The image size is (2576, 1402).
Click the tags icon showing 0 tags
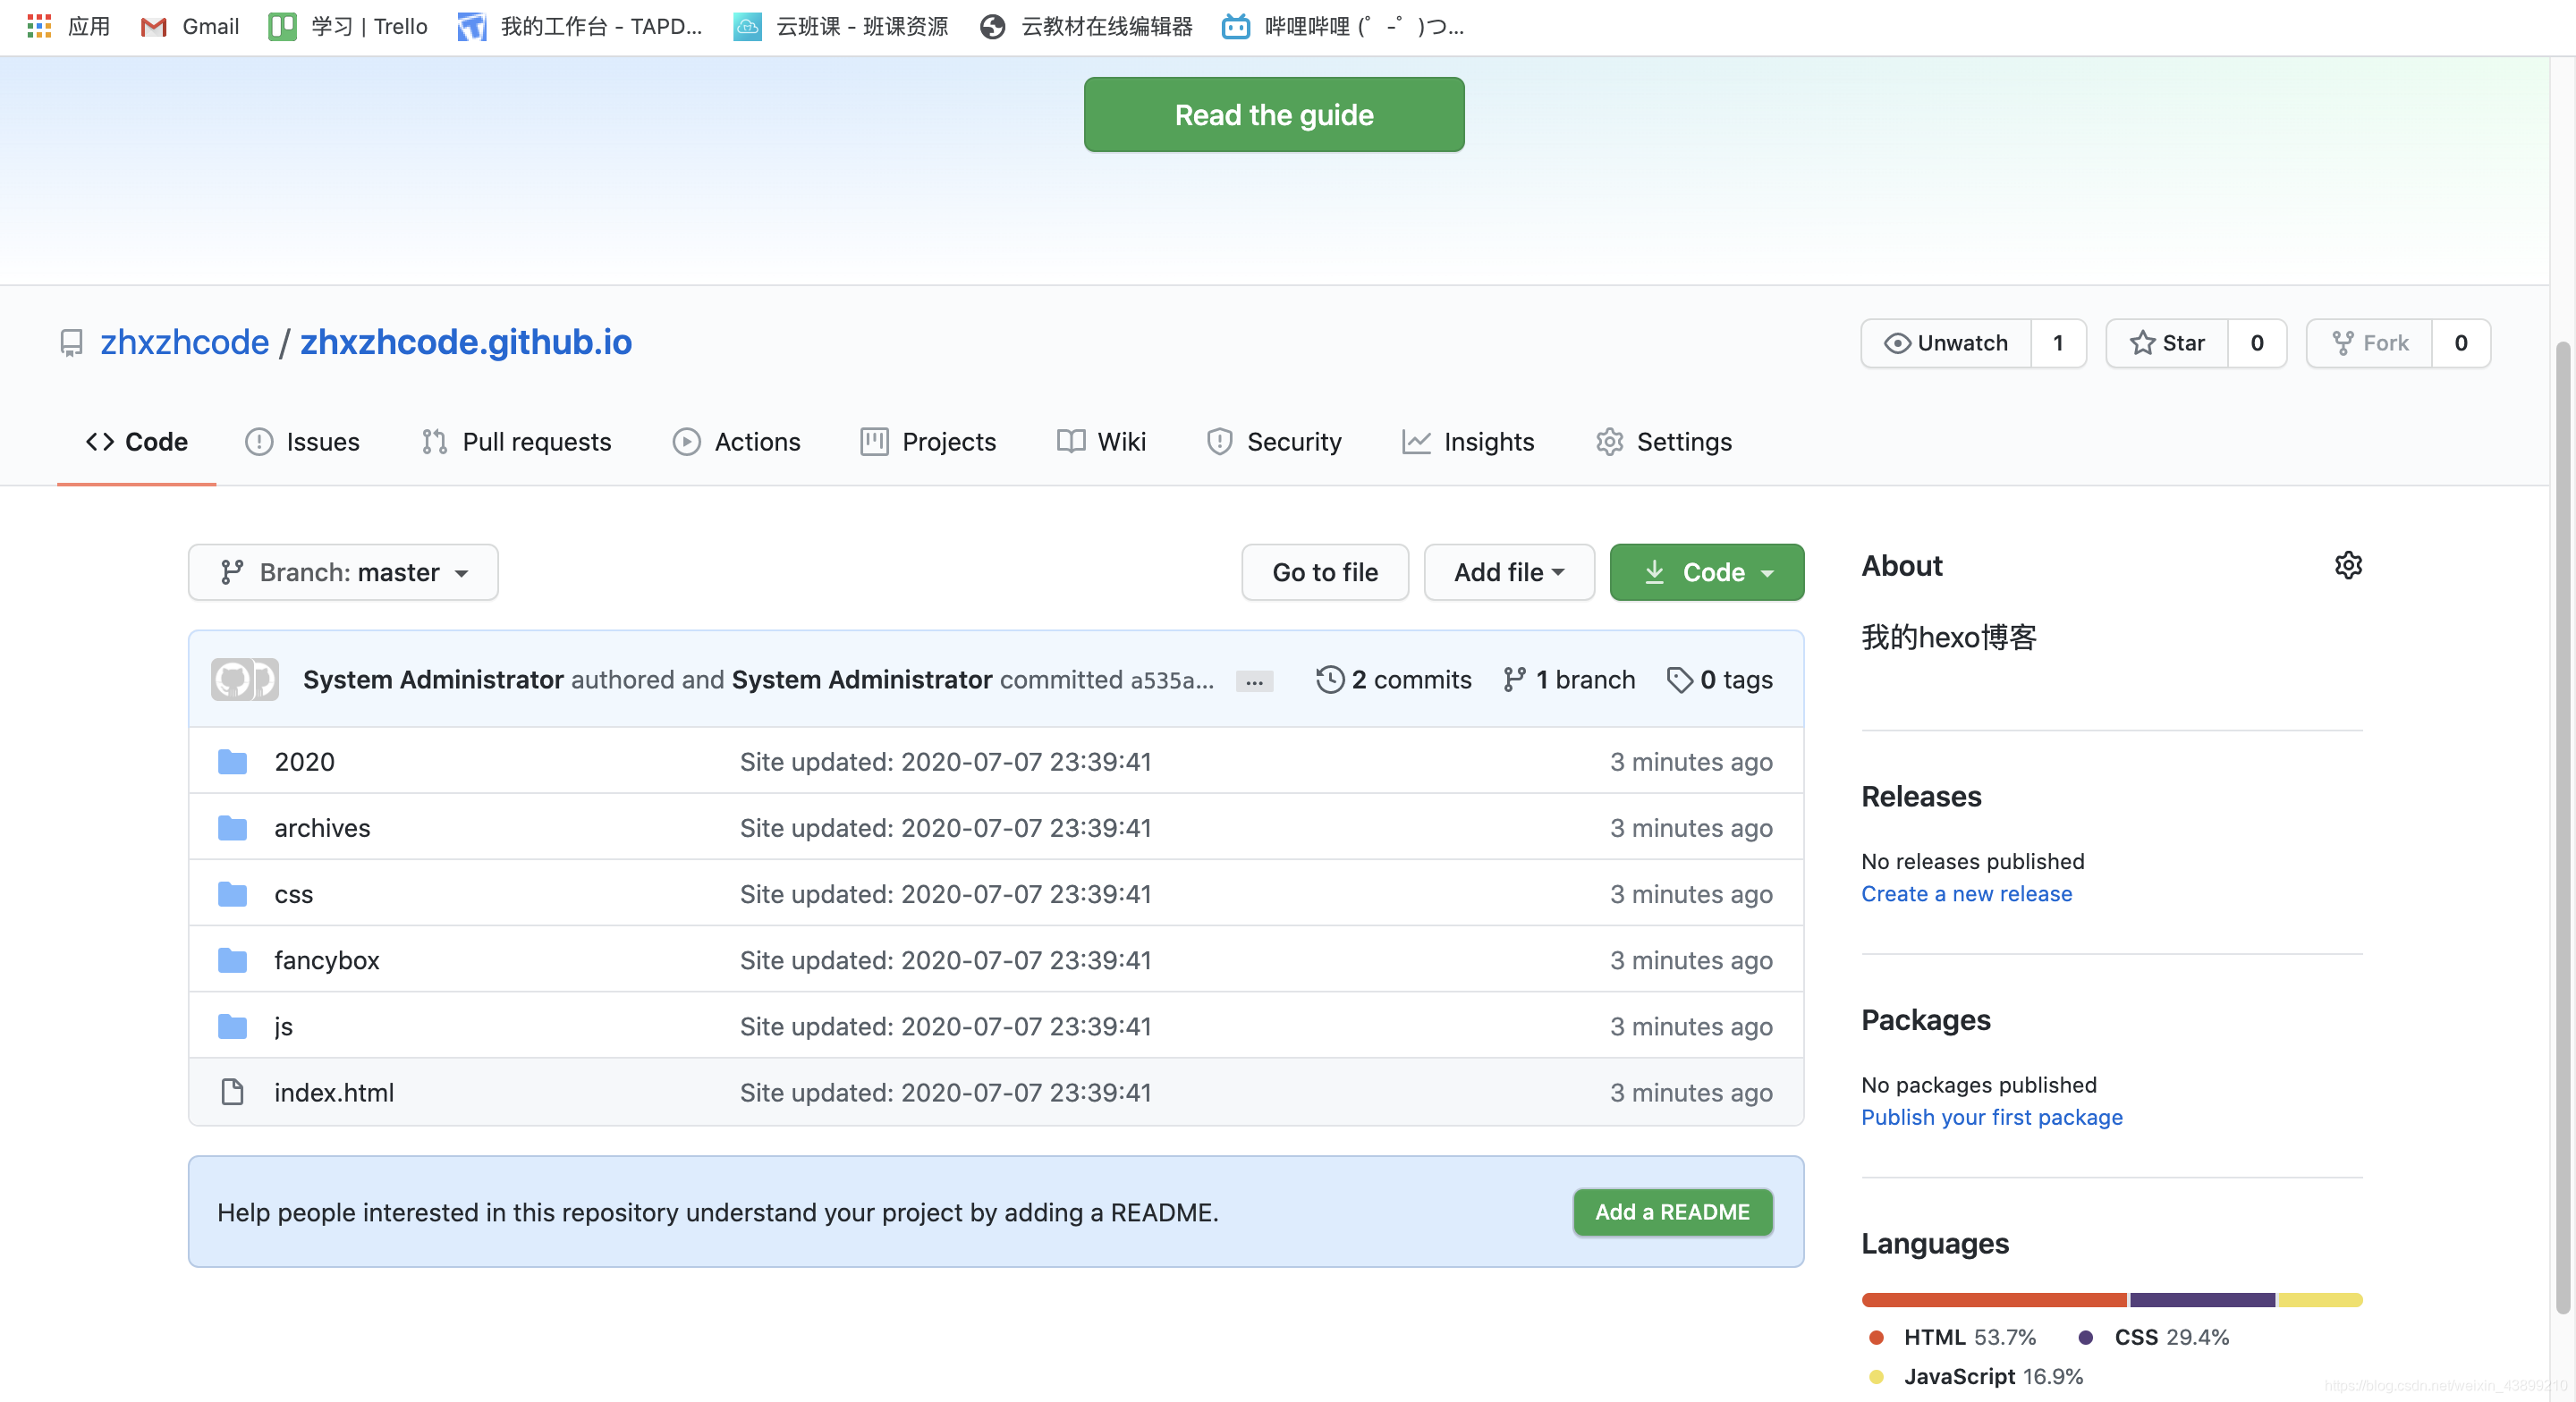coord(1679,680)
